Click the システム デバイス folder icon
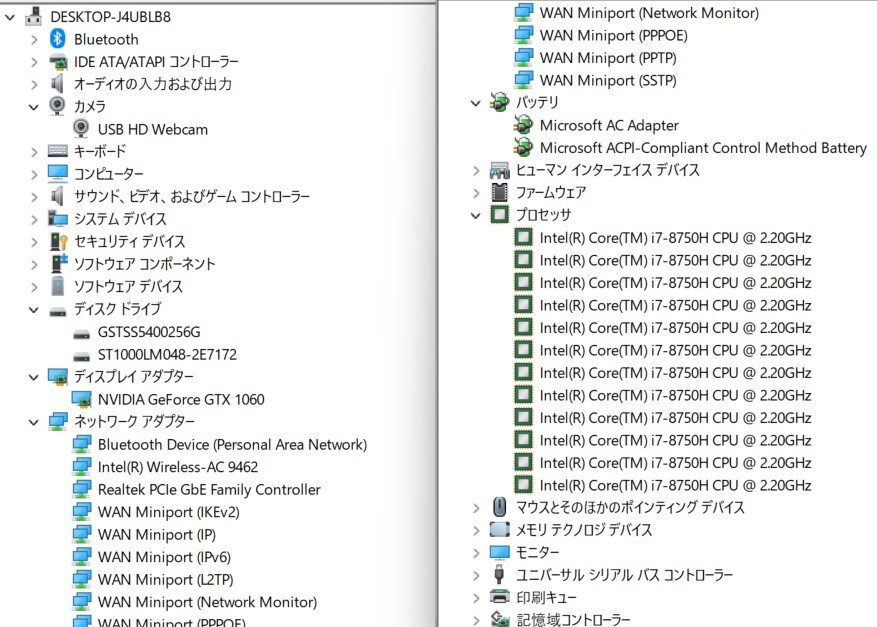The width and height of the screenshot is (877, 627). pos(58,219)
